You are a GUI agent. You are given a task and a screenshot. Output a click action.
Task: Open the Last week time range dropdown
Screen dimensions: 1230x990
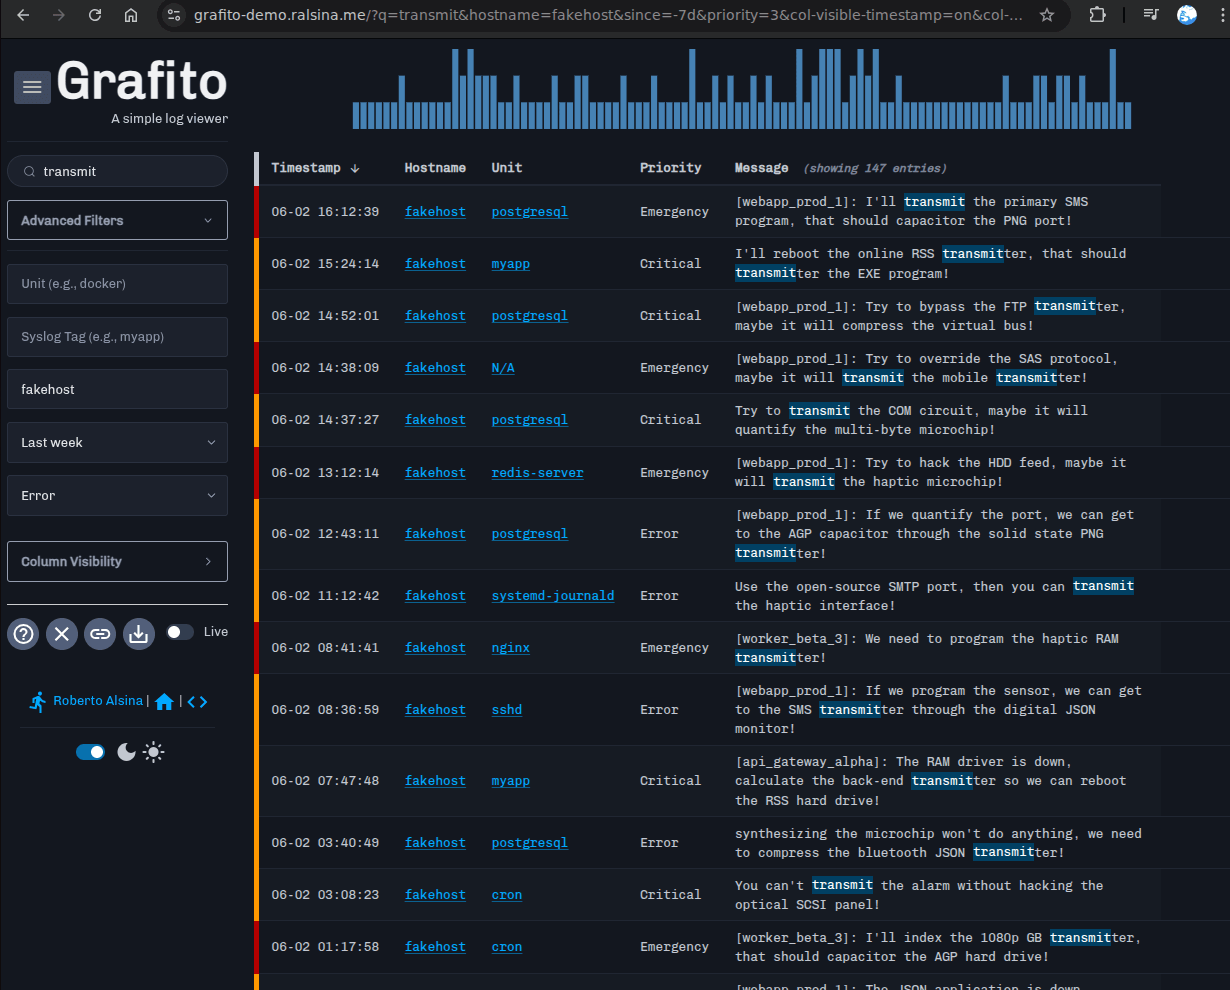[117, 442]
